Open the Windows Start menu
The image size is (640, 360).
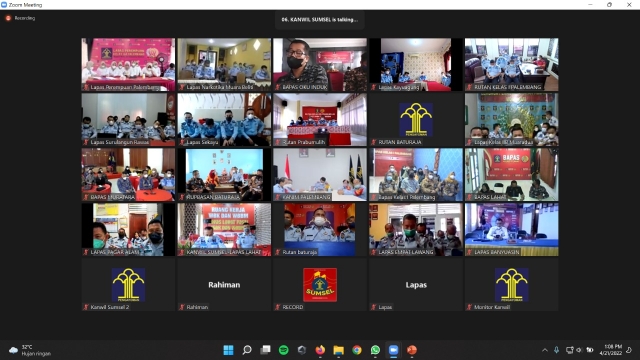tap(229, 350)
